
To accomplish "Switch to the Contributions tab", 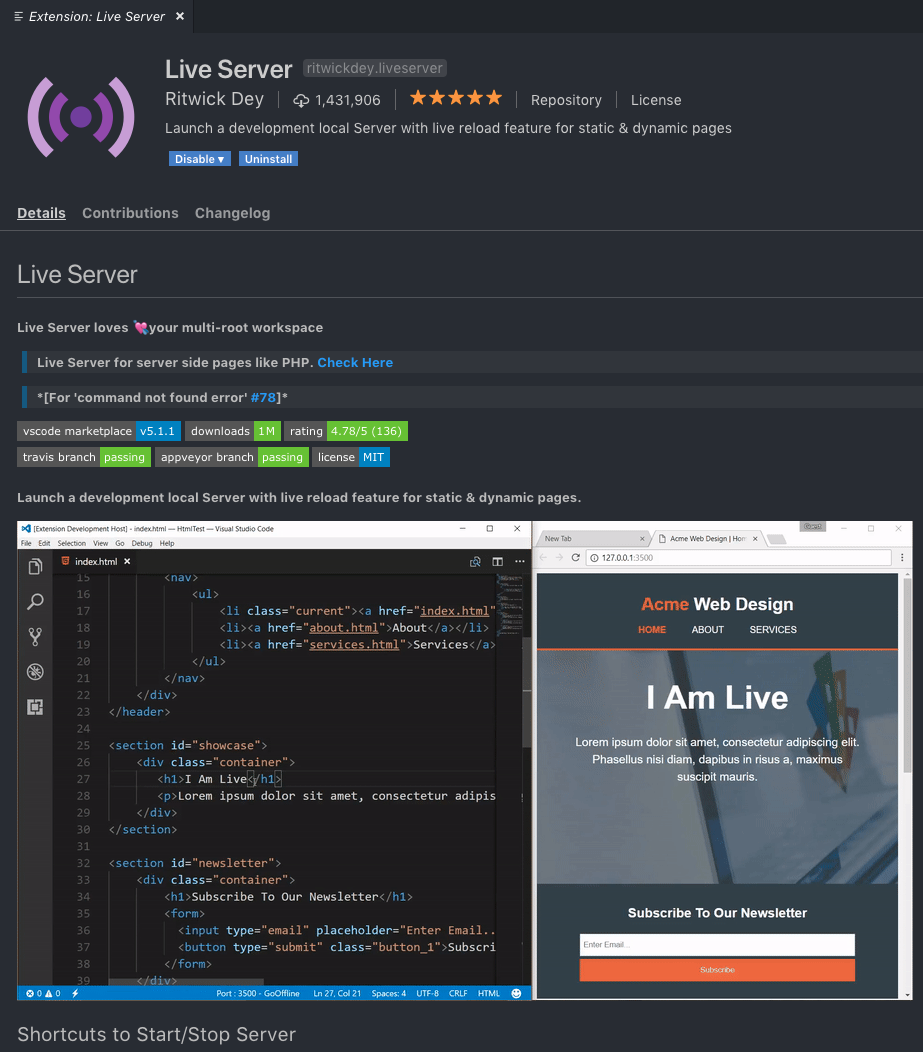I will coord(130,213).
